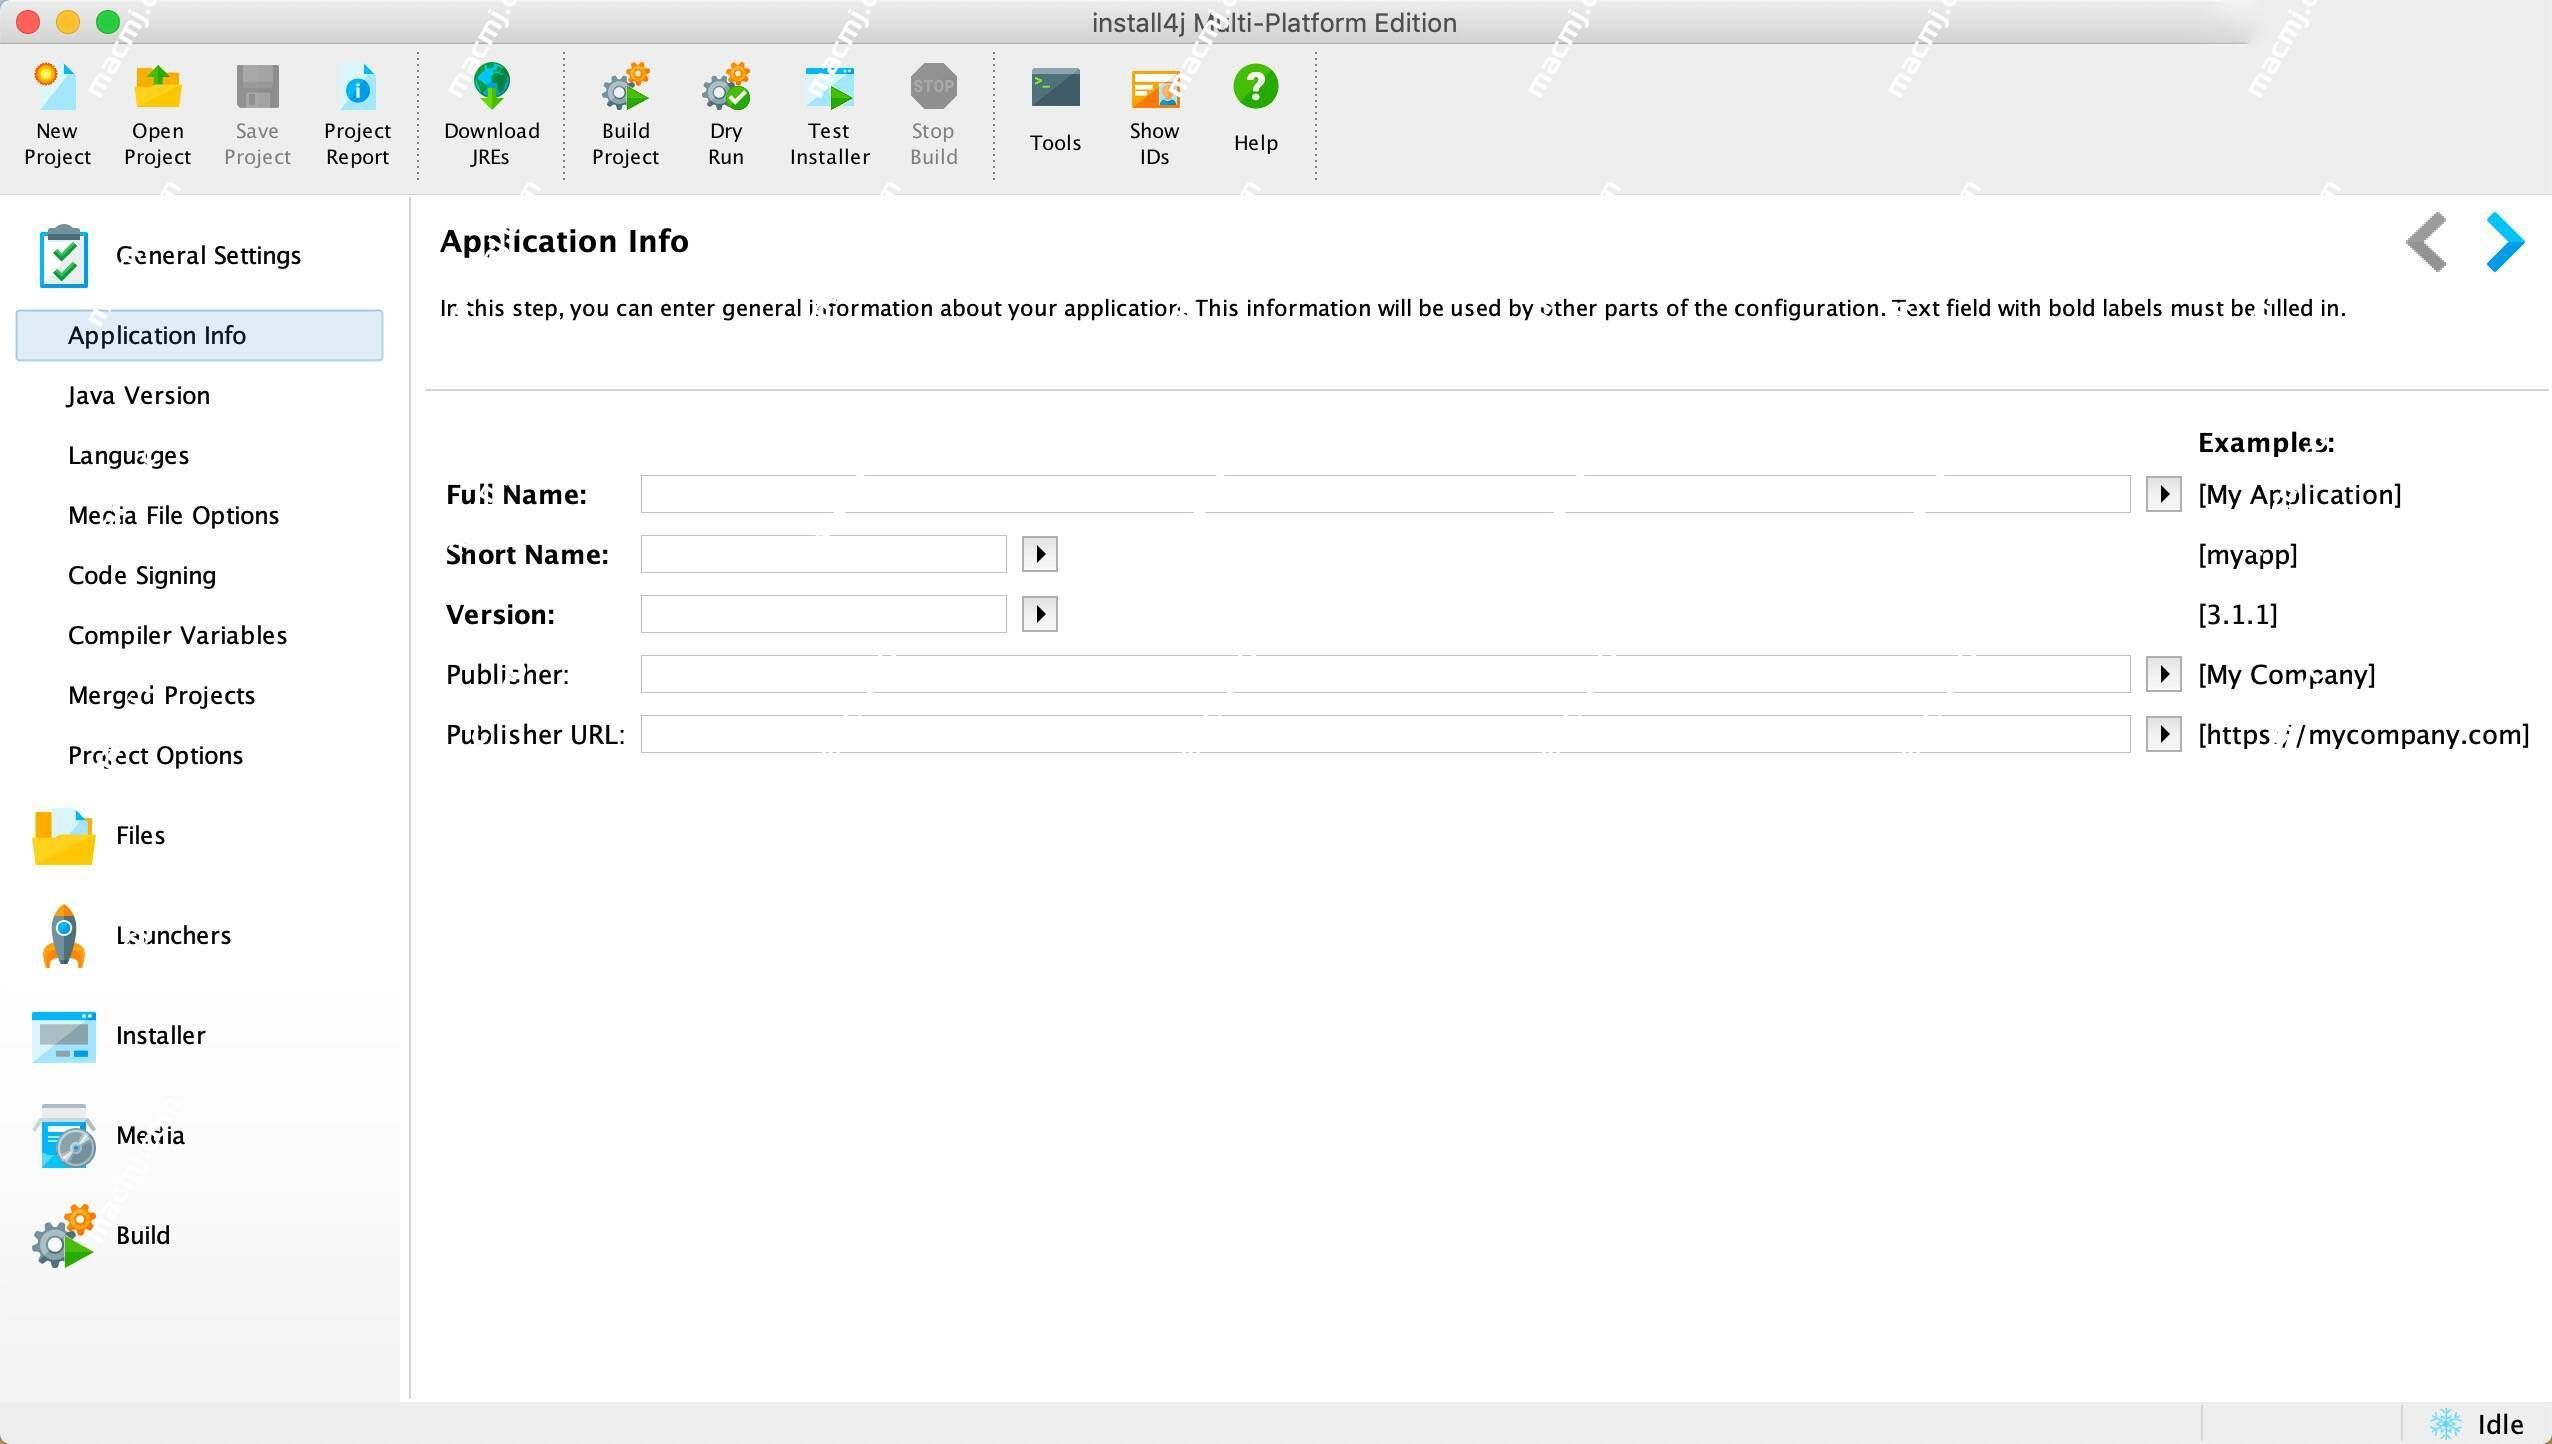
Task: Open the Merged Projects step
Action: pyautogui.click(x=161, y=696)
